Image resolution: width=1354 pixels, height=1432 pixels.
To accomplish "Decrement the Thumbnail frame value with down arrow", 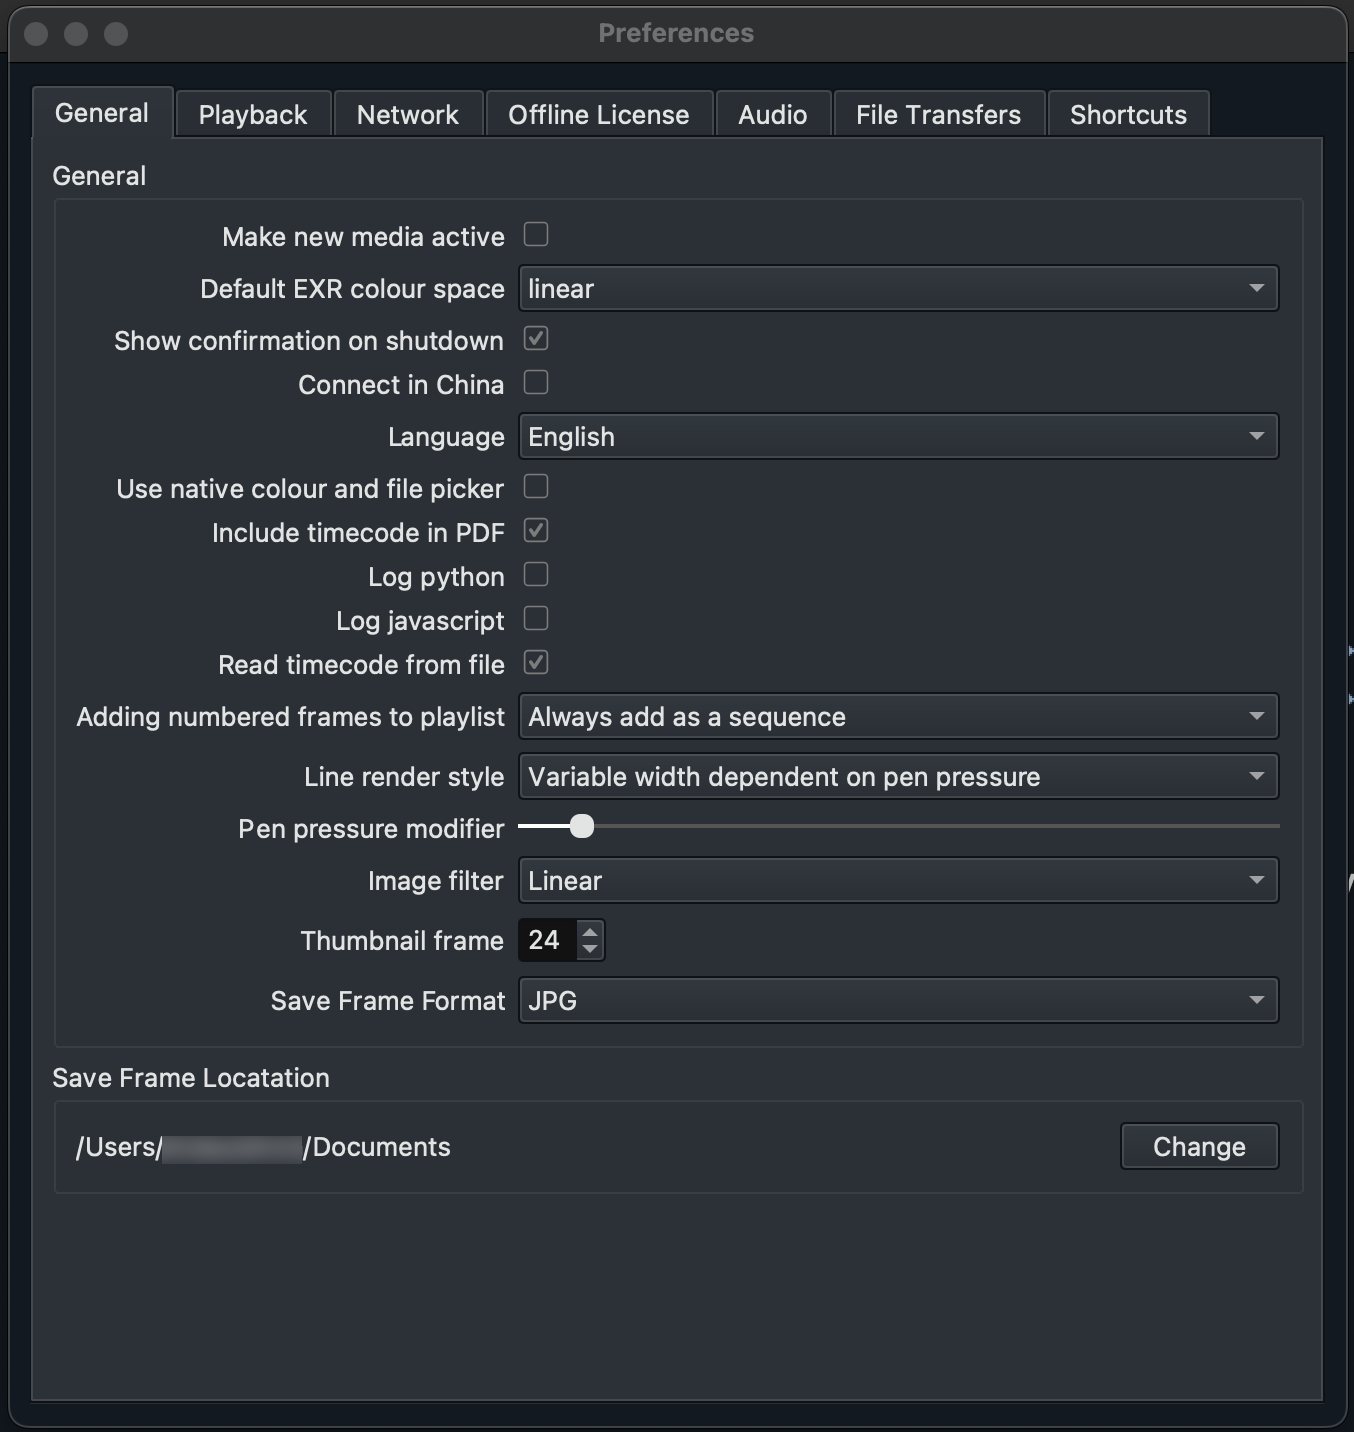I will click(x=590, y=949).
